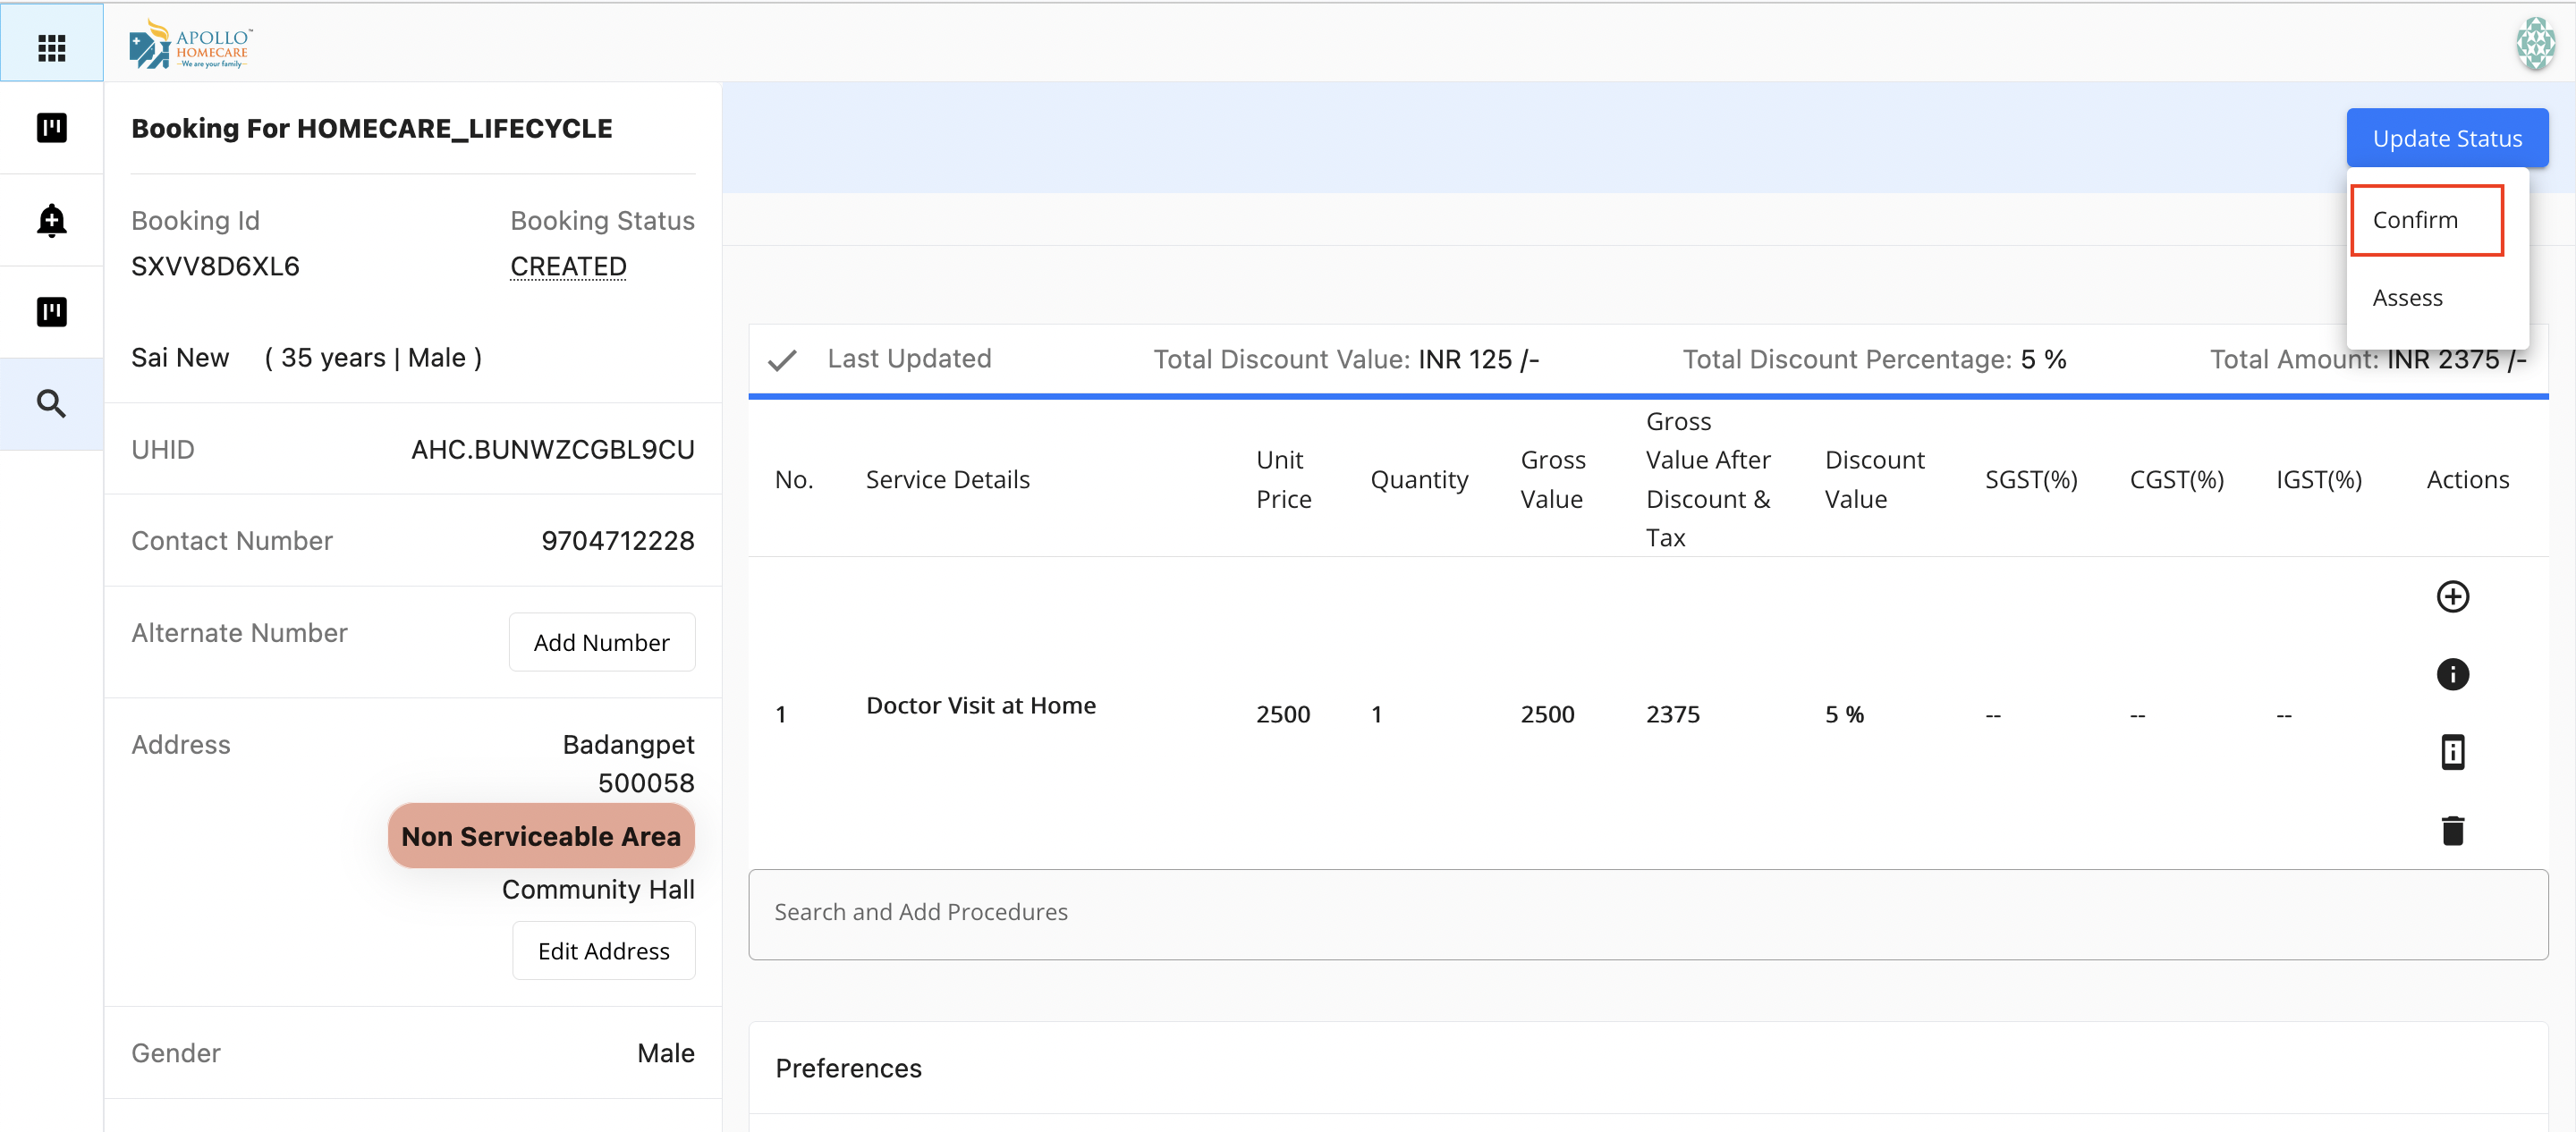
Task: Select Assess from status menu
Action: click(x=2407, y=298)
